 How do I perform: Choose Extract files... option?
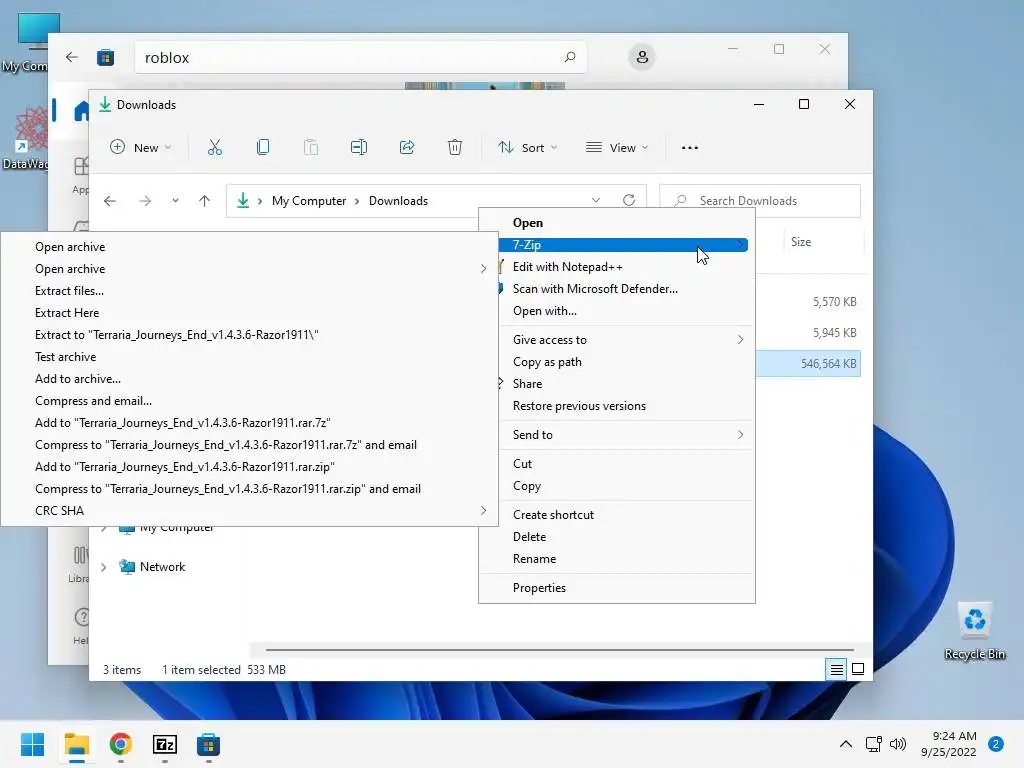pyautogui.click(x=249, y=291)
